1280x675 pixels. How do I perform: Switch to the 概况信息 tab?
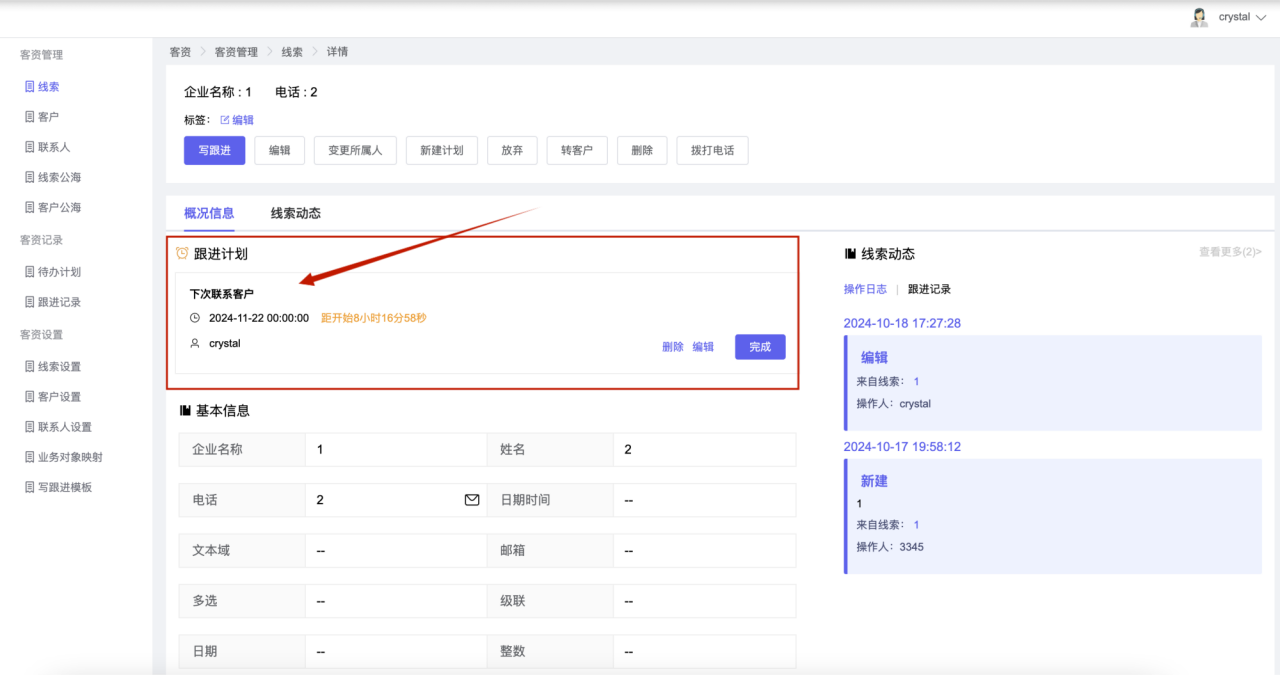click(x=209, y=213)
